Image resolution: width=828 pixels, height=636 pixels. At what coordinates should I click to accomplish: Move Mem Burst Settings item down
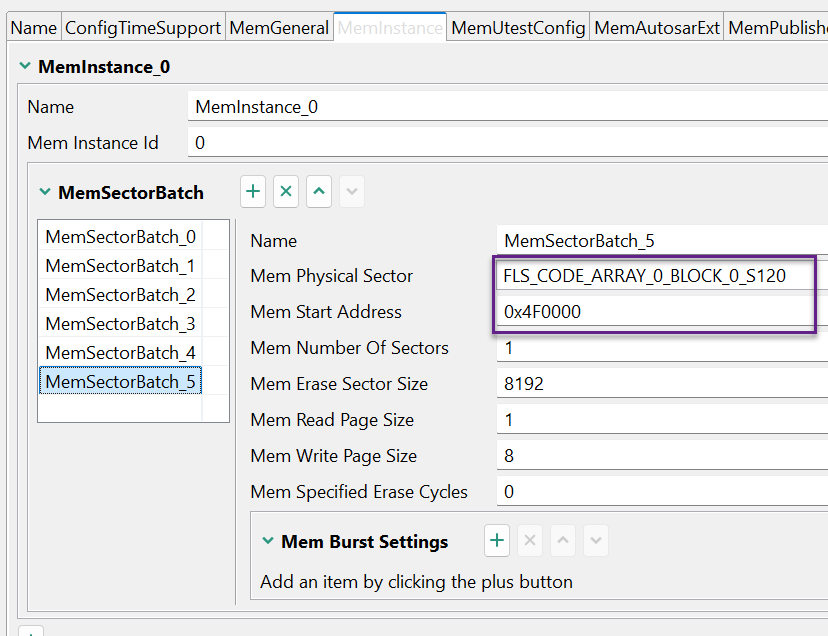point(596,540)
